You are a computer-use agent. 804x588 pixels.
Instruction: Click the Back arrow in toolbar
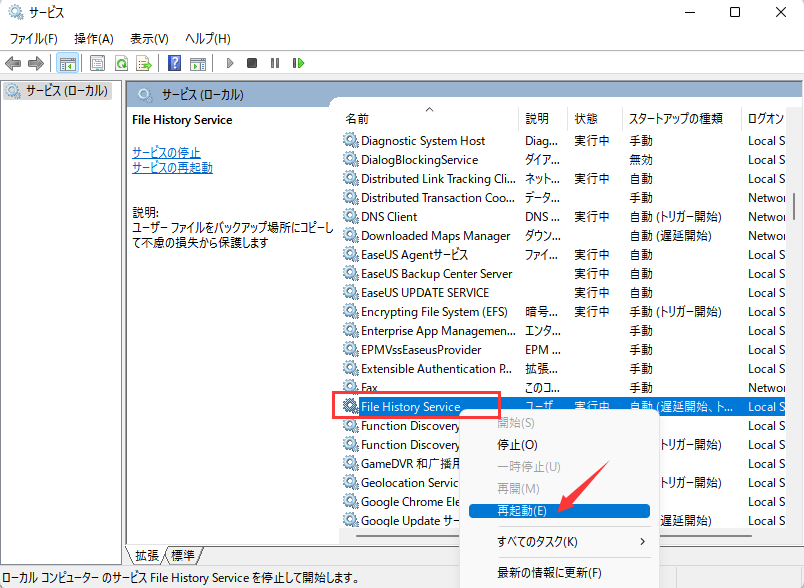(x=13, y=63)
